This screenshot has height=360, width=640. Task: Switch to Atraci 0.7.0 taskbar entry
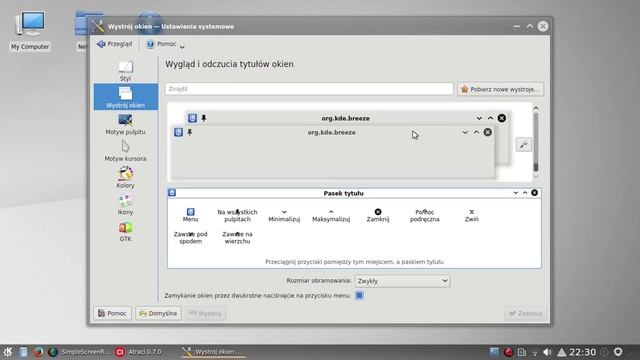coord(139,352)
